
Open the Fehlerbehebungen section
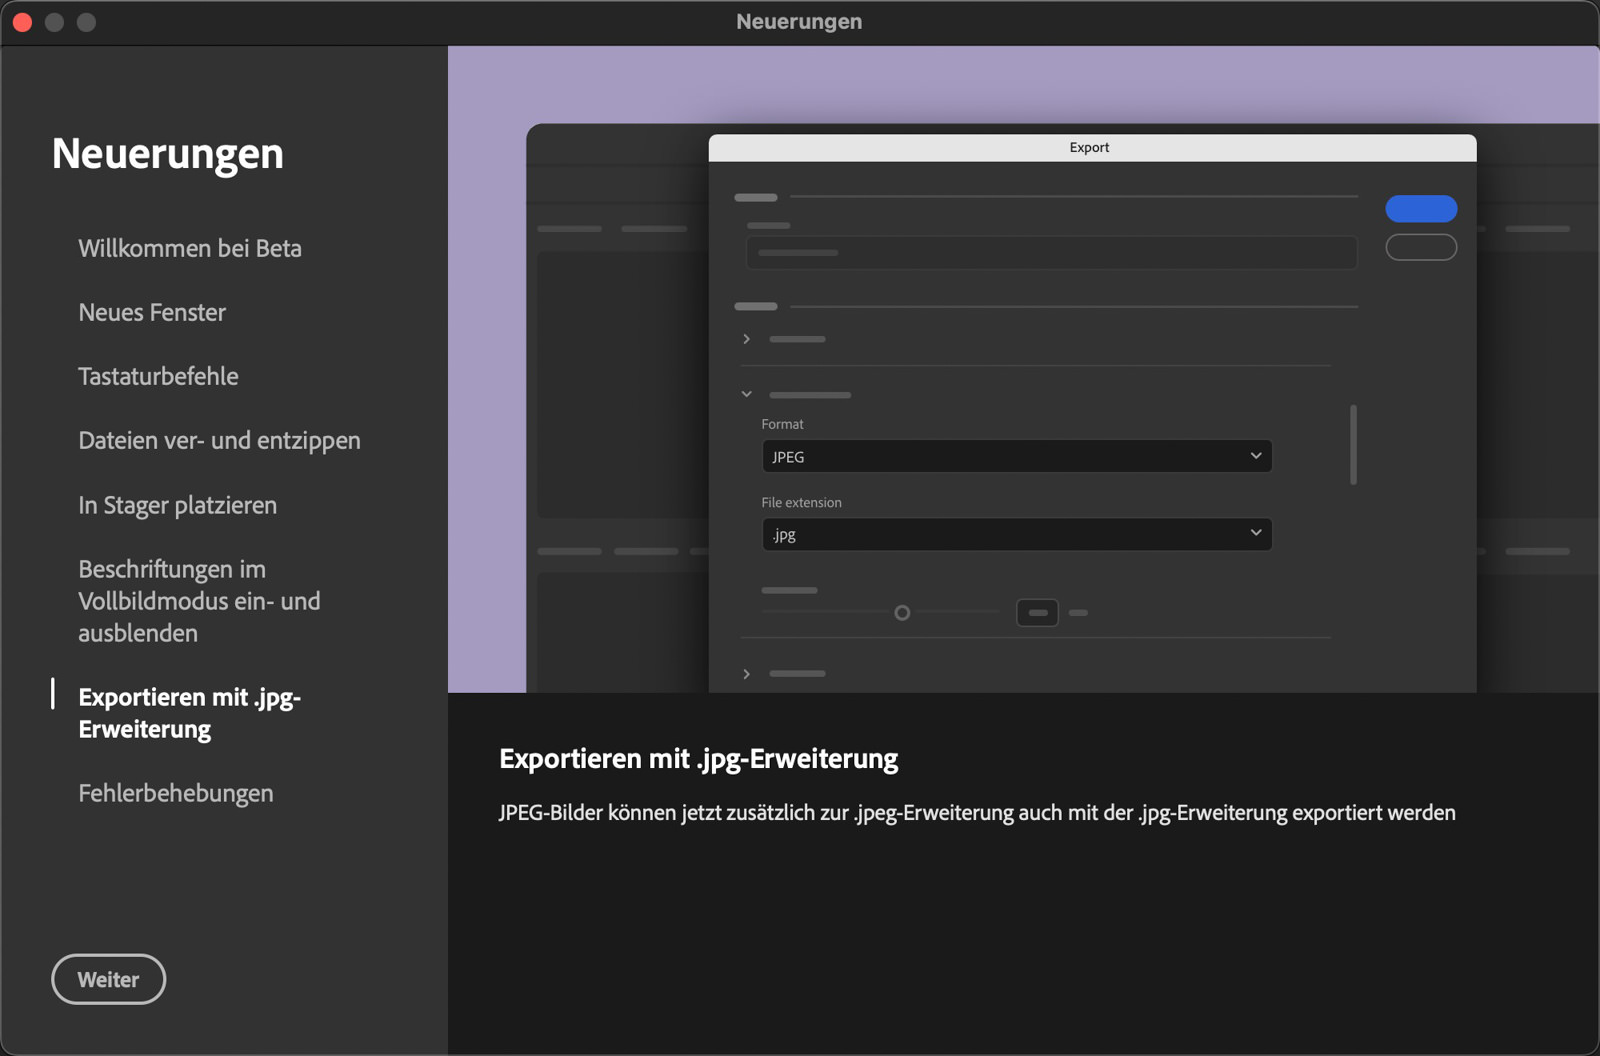(x=175, y=793)
